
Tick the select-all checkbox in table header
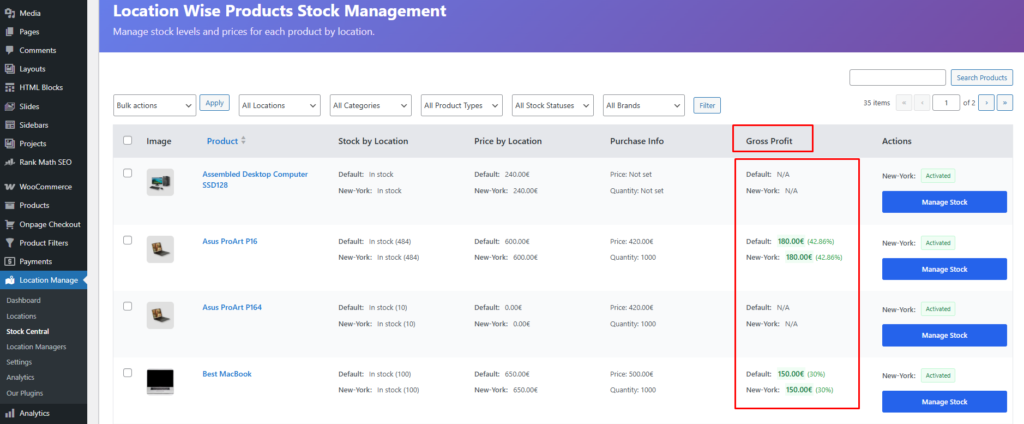tap(127, 141)
